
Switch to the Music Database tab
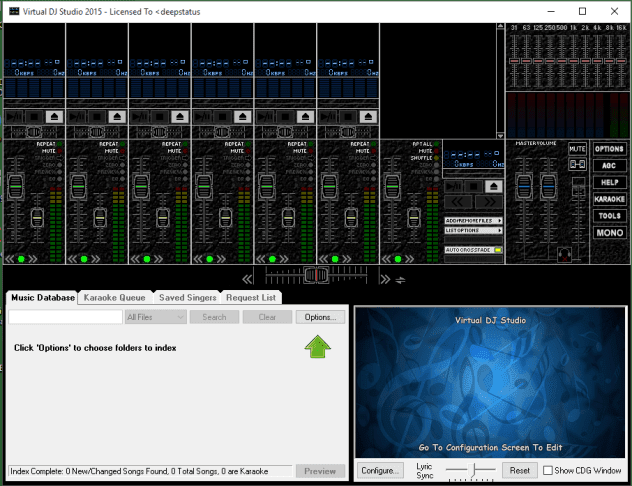42,298
